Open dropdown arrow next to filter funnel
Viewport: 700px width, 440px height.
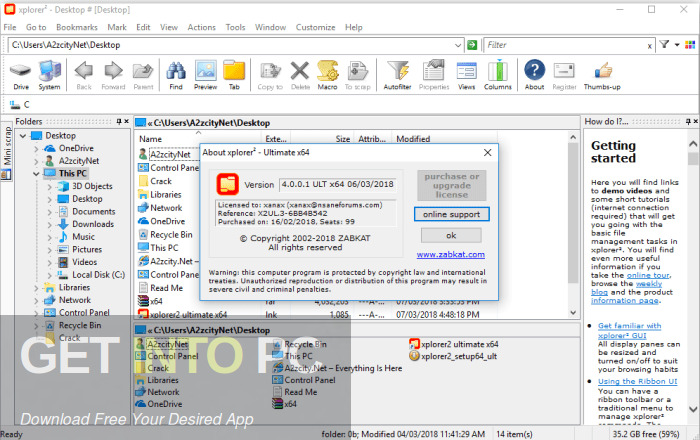(677, 45)
